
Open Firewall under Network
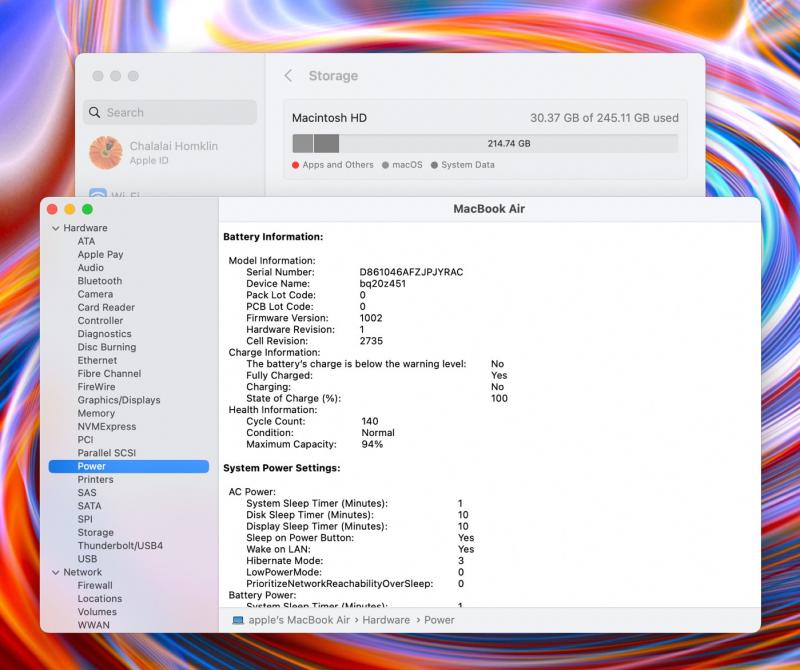click(95, 586)
